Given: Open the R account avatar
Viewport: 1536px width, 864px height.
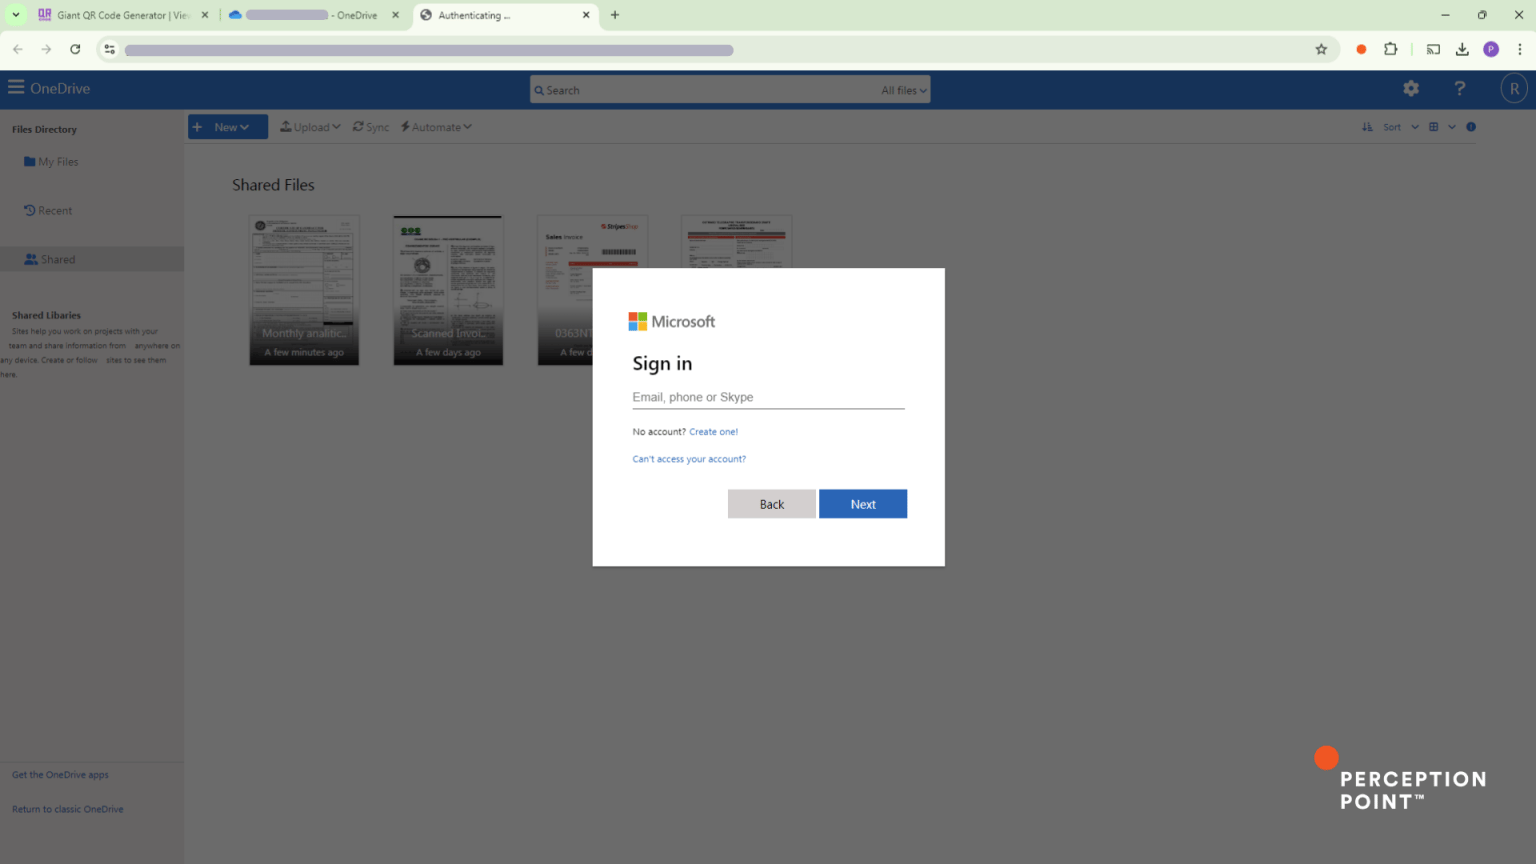Looking at the screenshot, I should click(x=1514, y=89).
